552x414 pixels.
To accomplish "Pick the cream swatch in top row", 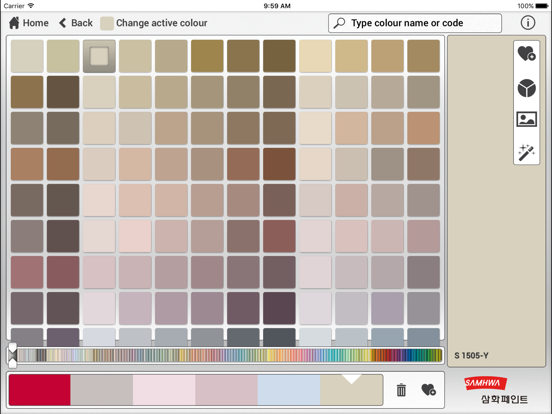I will [x=315, y=56].
